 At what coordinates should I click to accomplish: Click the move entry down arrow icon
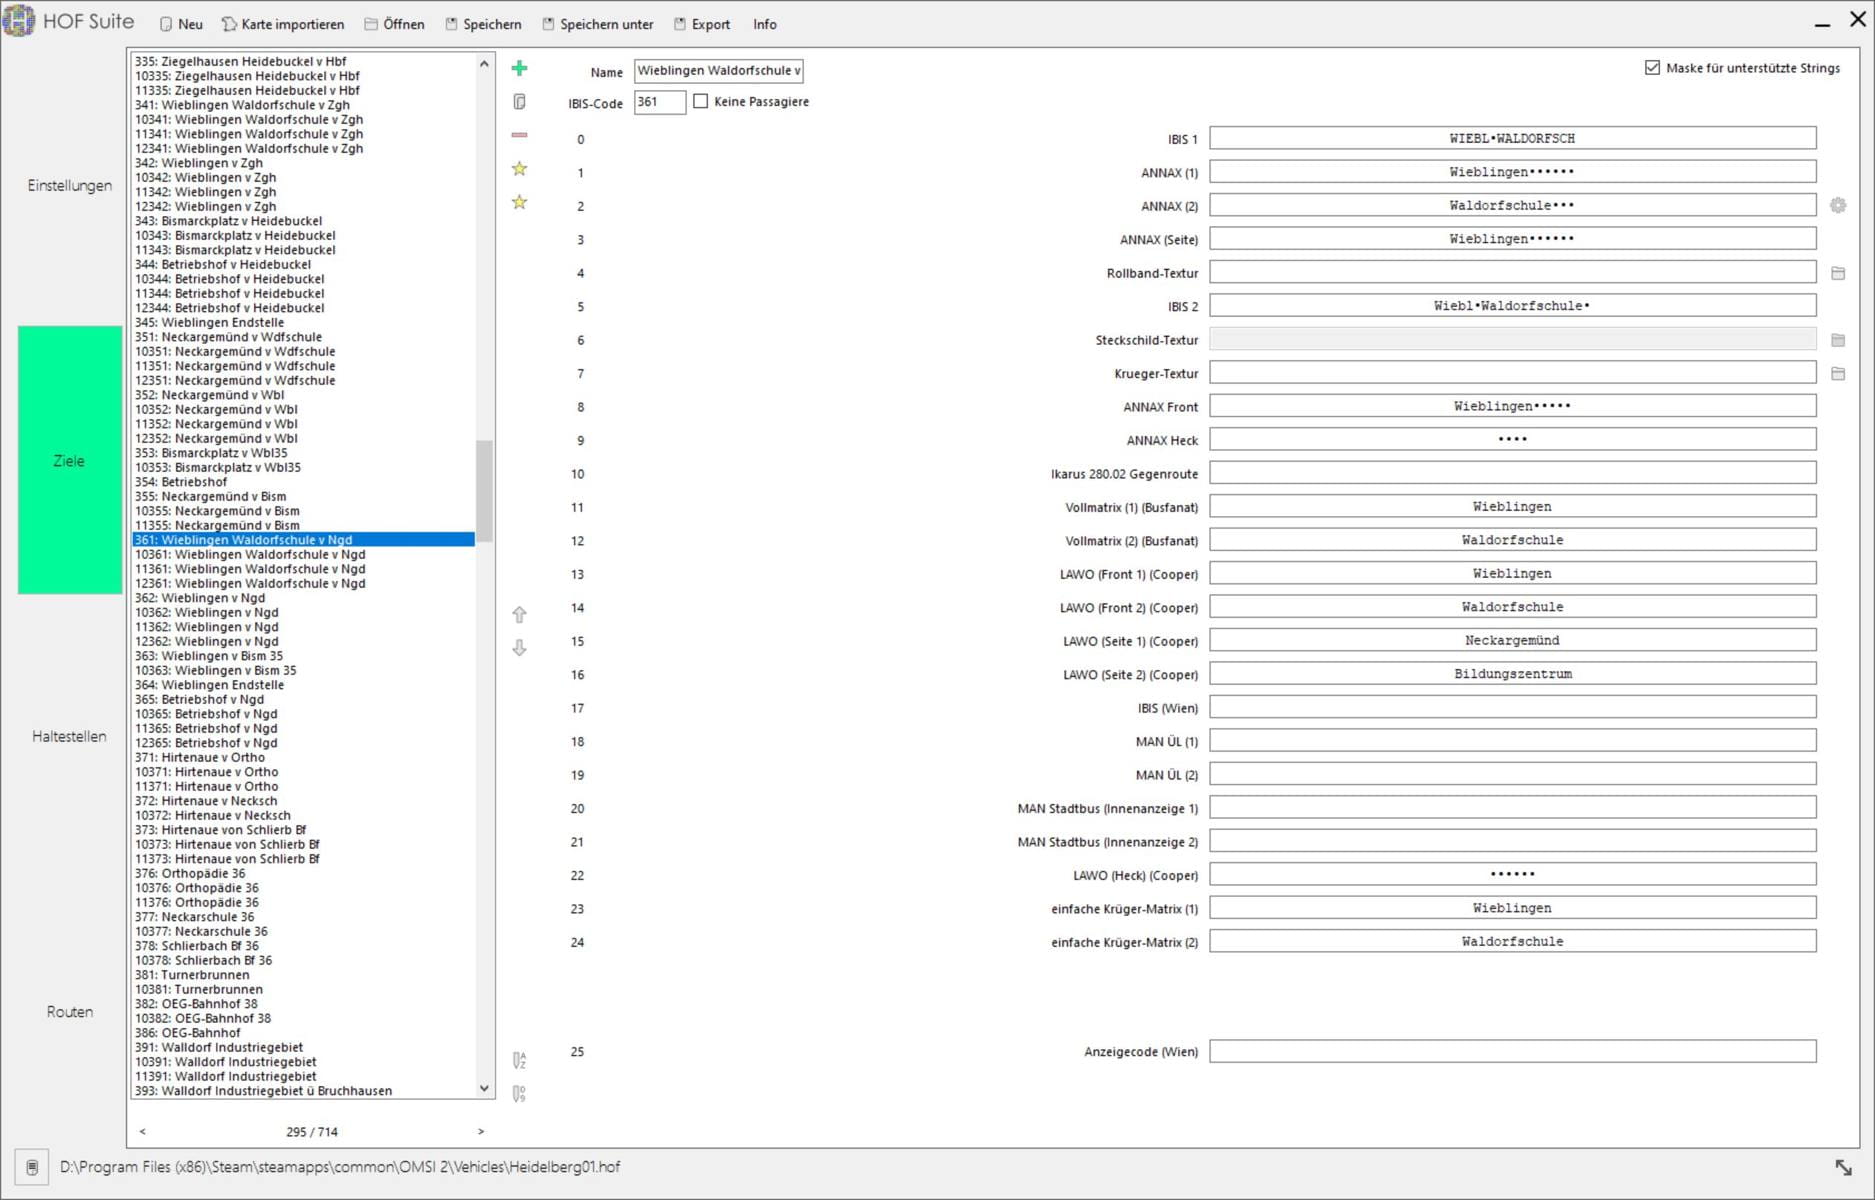click(x=519, y=648)
